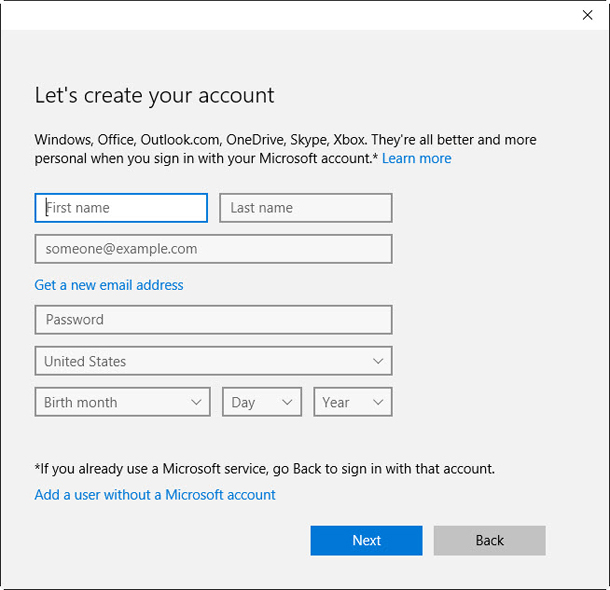This screenshot has height=590, width=610.
Task: Select the someone@example.com email field
Action: click(213, 248)
